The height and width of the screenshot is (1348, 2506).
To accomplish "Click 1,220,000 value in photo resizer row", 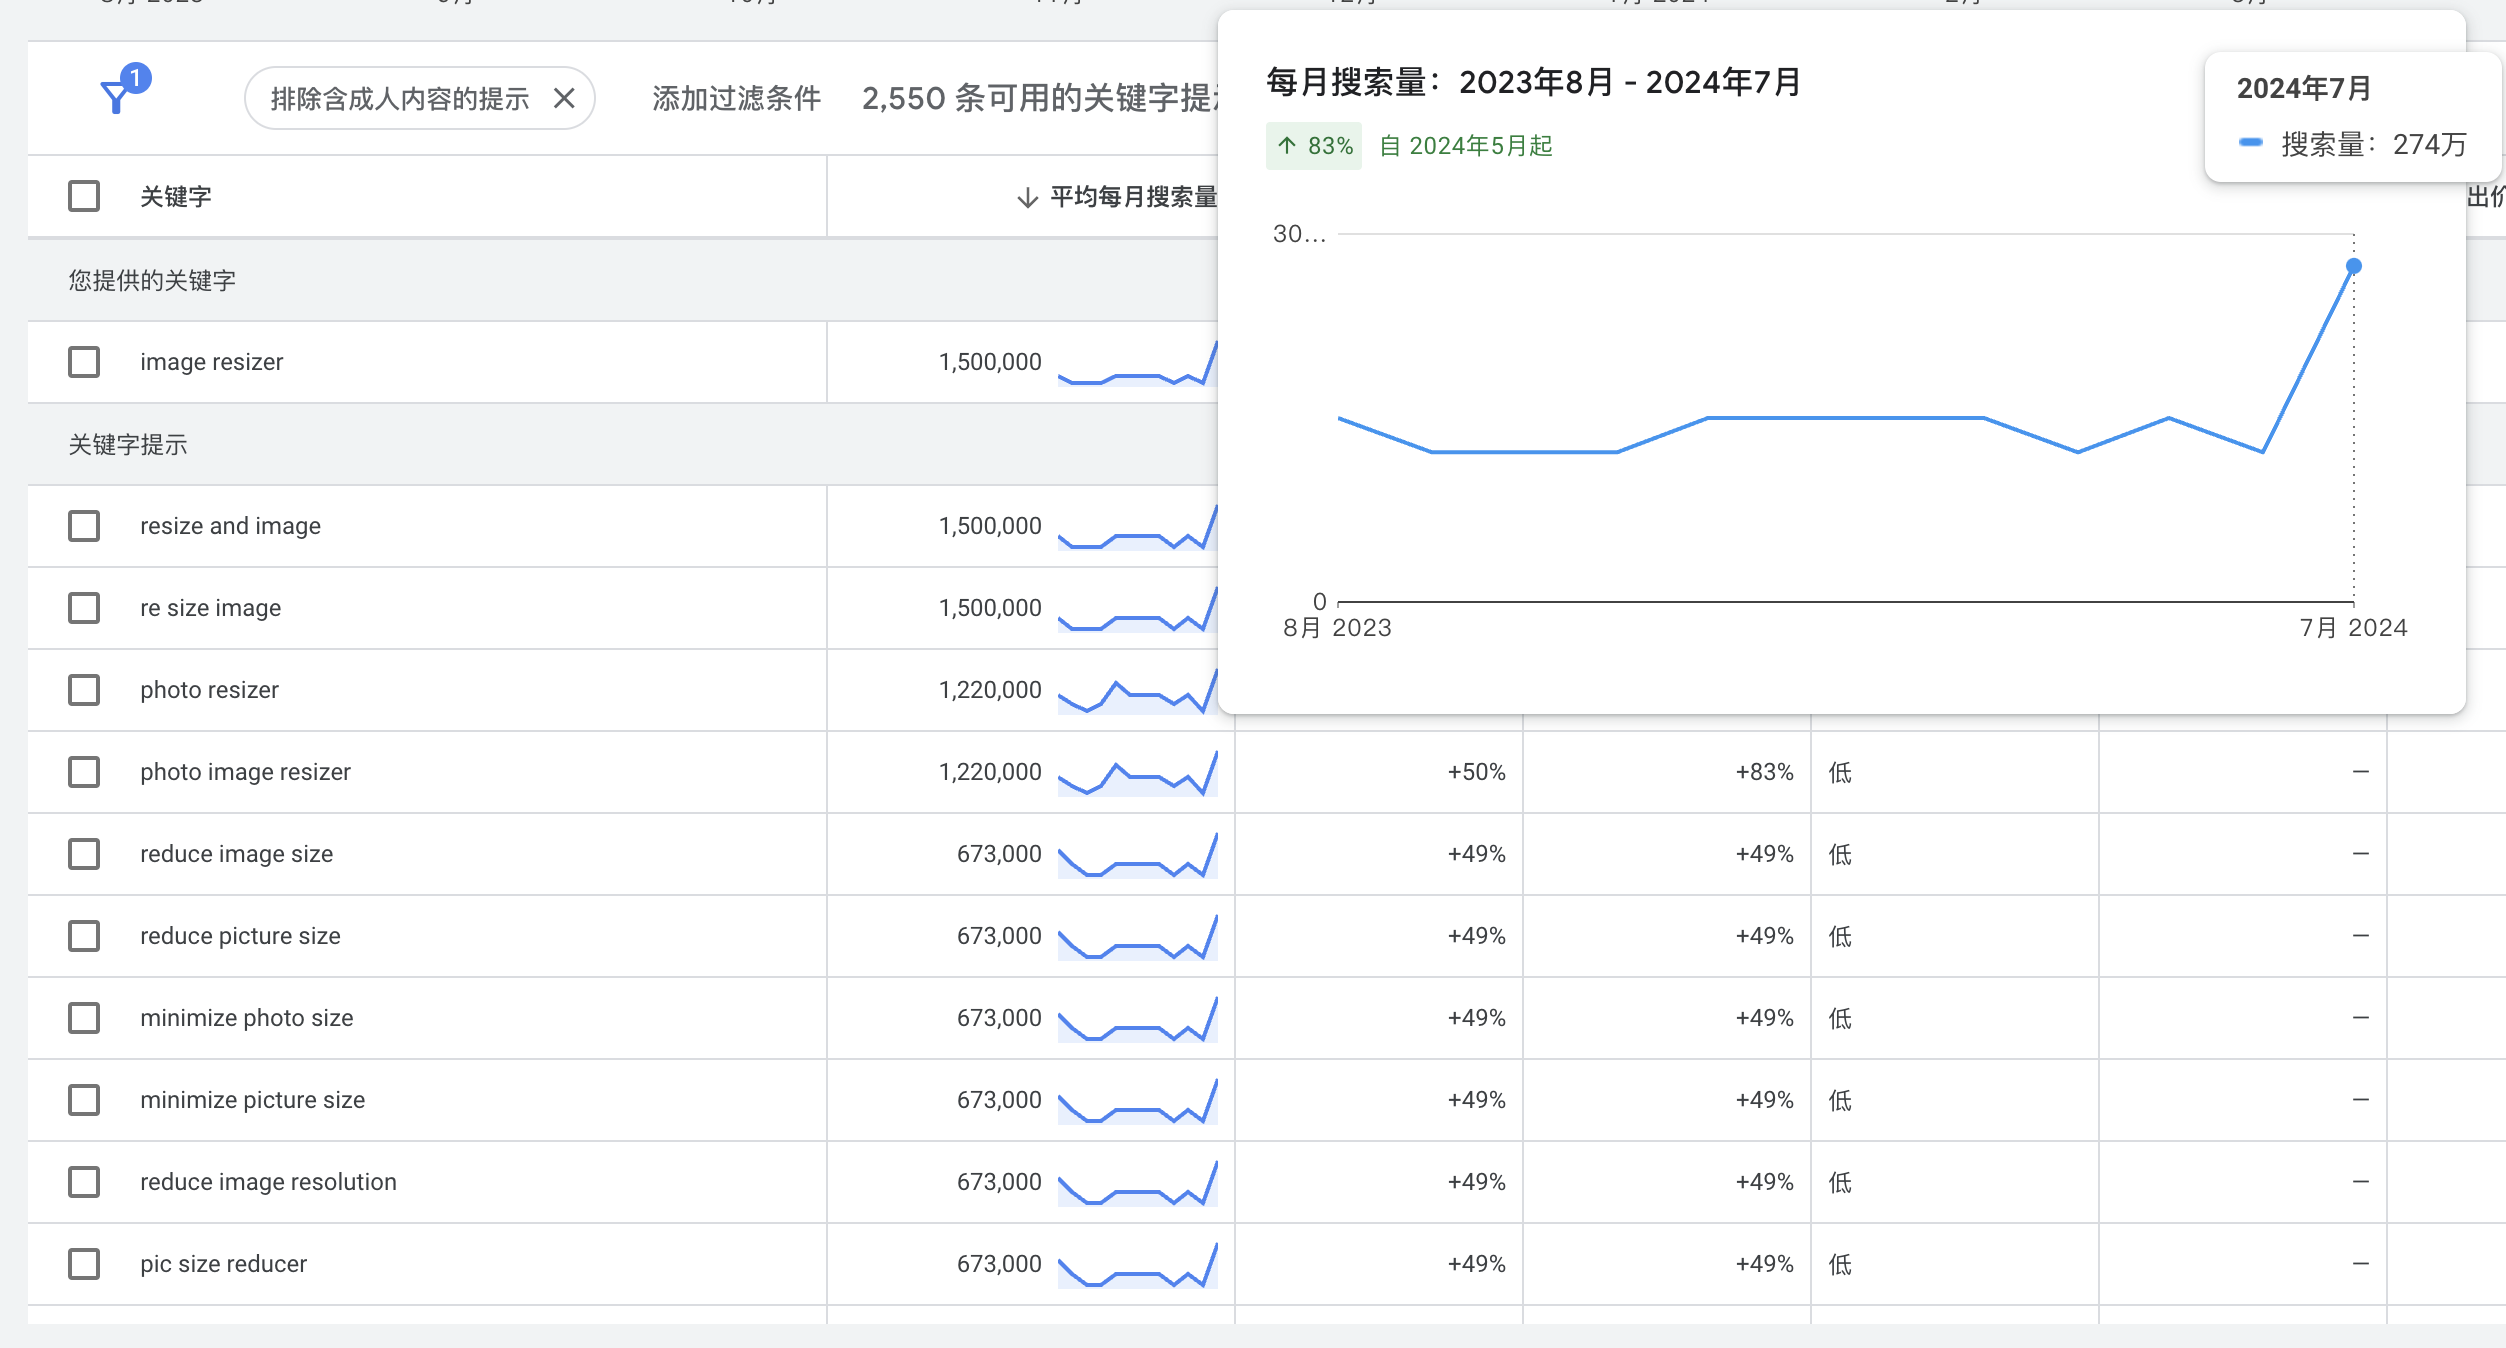I will [990, 690].
